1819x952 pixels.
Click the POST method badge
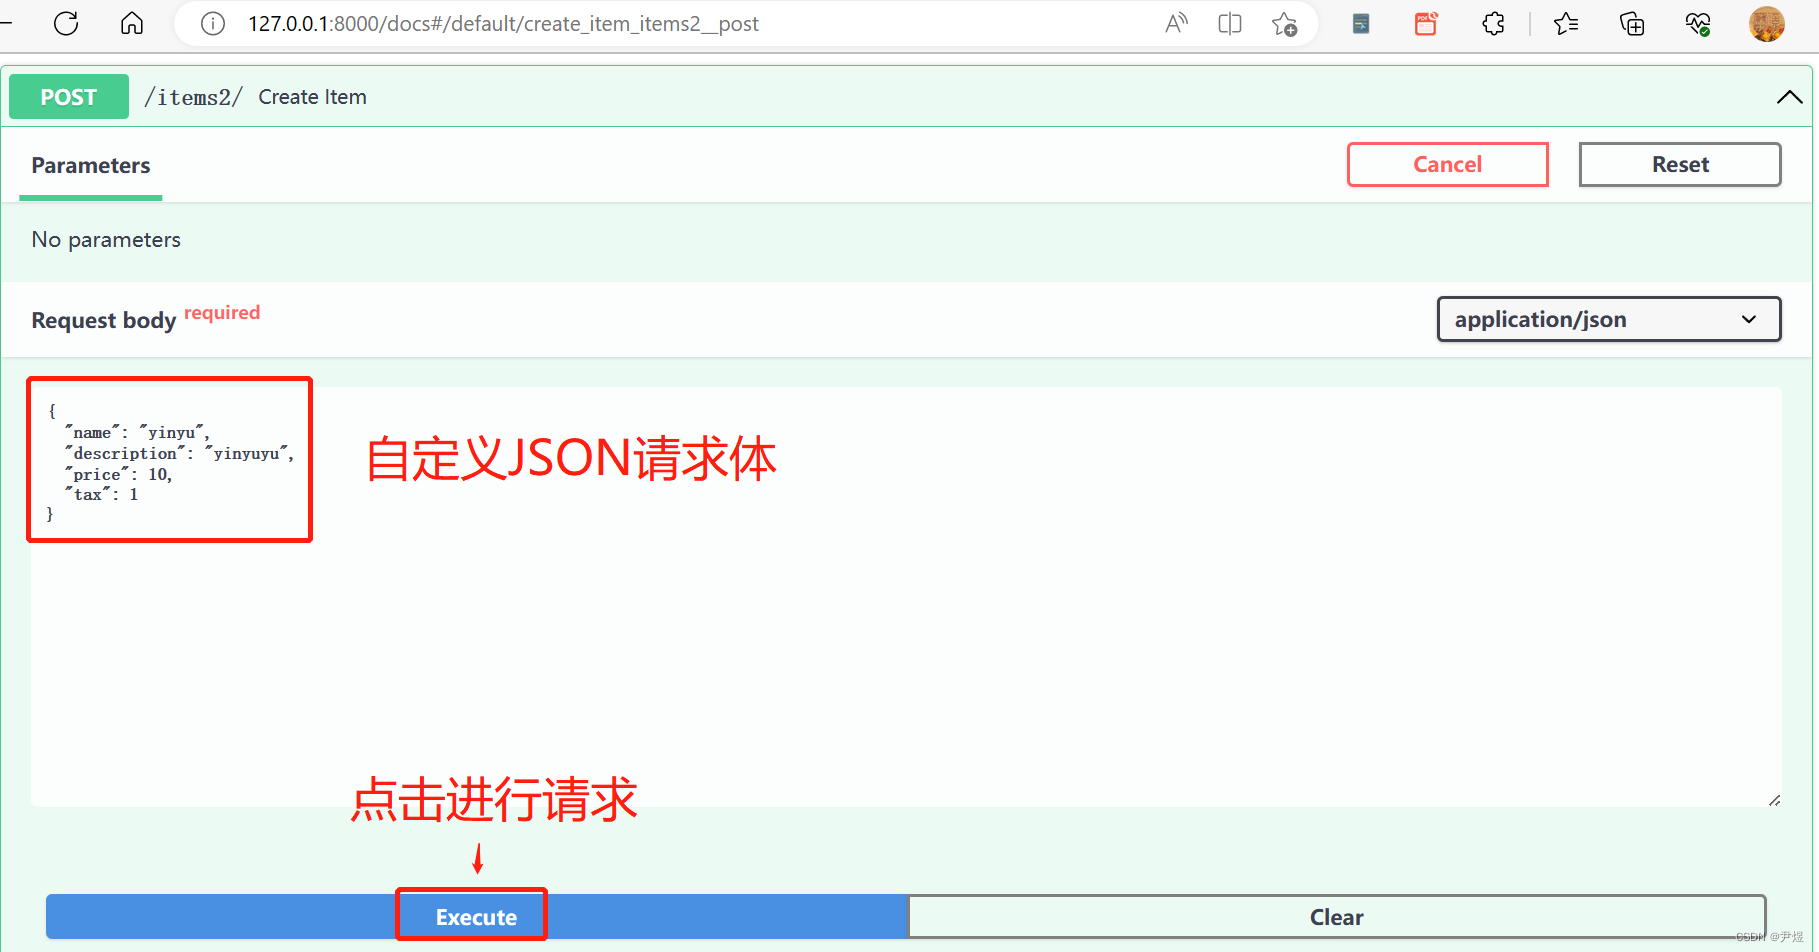click(x=68, y=96)
